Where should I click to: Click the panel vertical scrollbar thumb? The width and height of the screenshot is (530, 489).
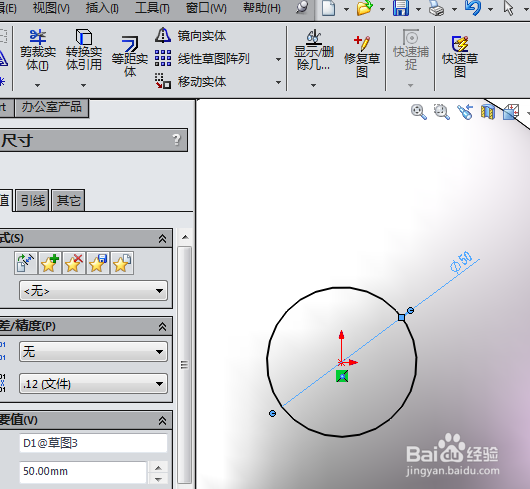click(x=185, y=365)
